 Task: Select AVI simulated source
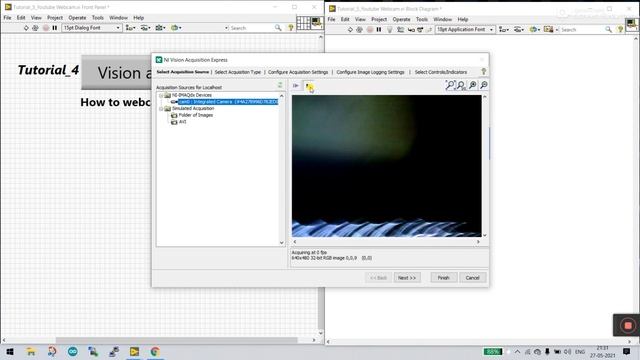click(182, 122)
